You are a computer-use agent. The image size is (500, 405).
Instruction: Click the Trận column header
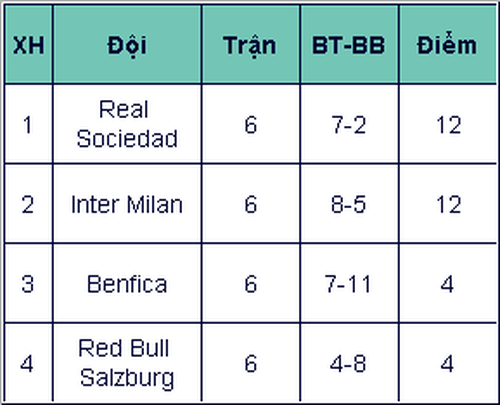251,44
